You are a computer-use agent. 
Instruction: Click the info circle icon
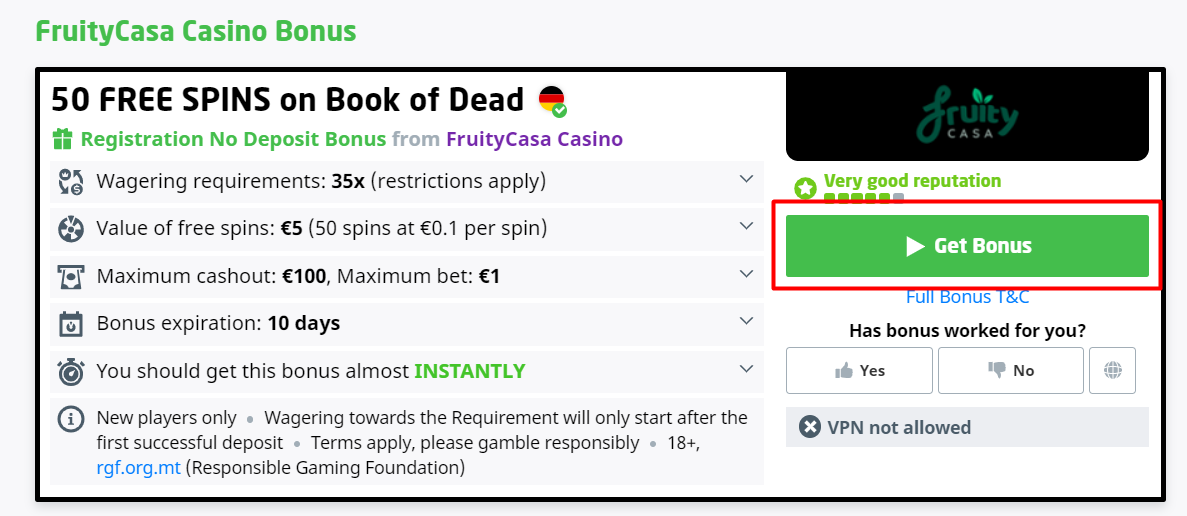point(71,419)
